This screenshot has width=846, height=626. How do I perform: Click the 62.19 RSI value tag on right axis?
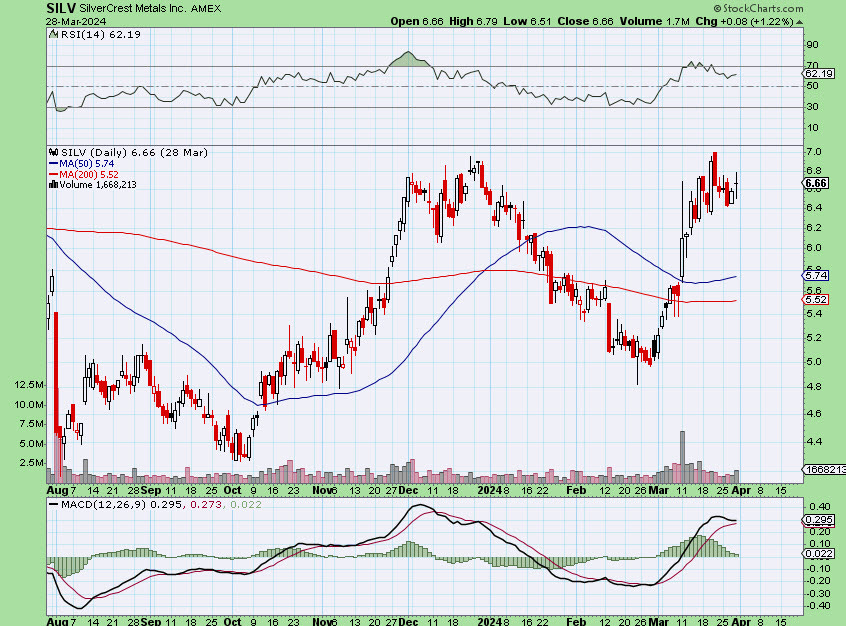819,73
